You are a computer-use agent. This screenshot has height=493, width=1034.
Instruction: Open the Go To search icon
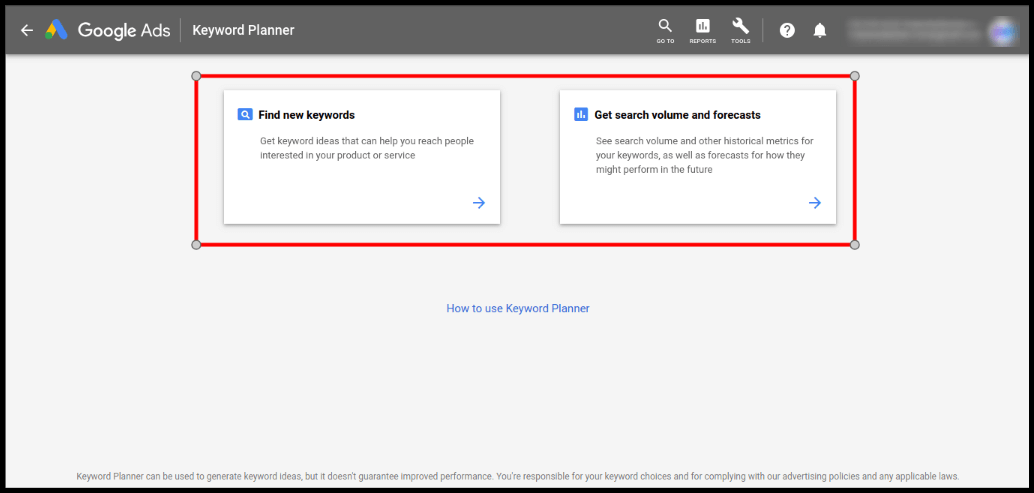pyautogui.click(x=665, y=30)
